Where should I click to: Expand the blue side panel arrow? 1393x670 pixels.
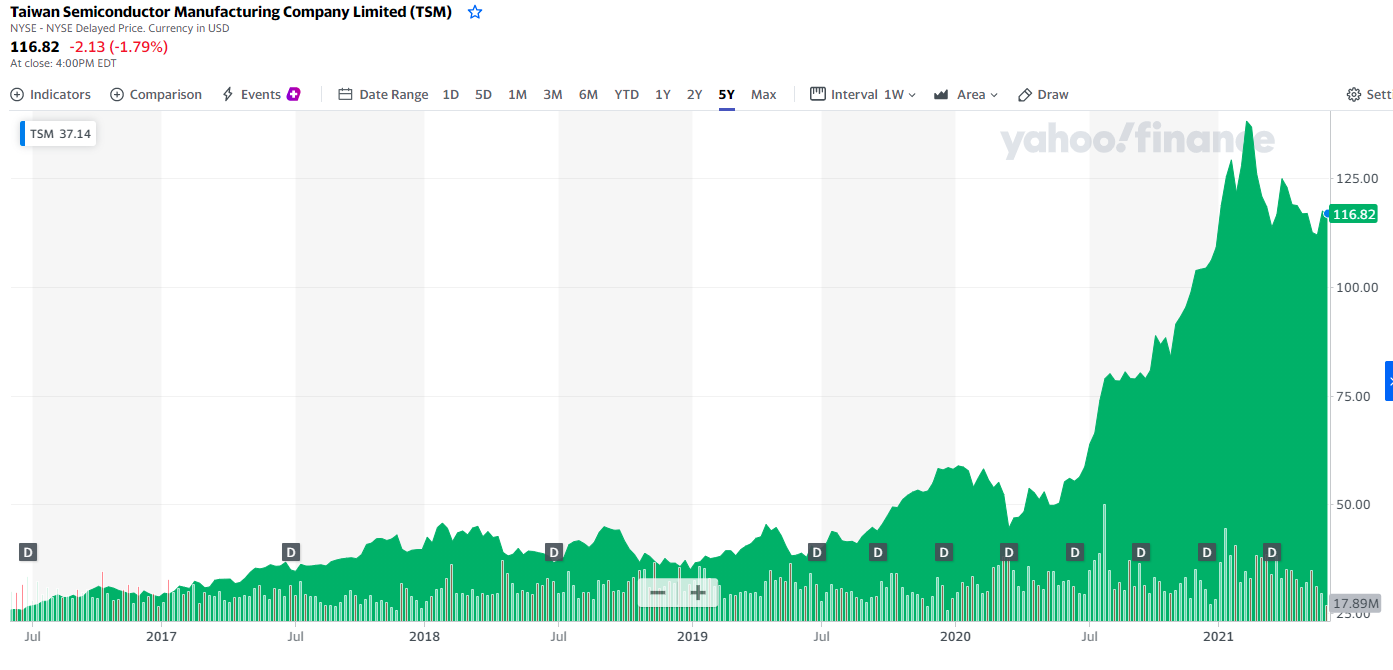point(1388,381)
